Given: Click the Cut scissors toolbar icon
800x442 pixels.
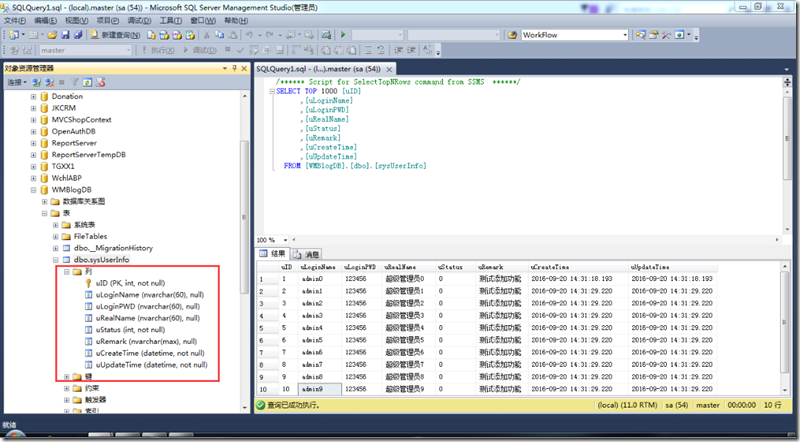Looking at the screenshot, I should 207,35.
